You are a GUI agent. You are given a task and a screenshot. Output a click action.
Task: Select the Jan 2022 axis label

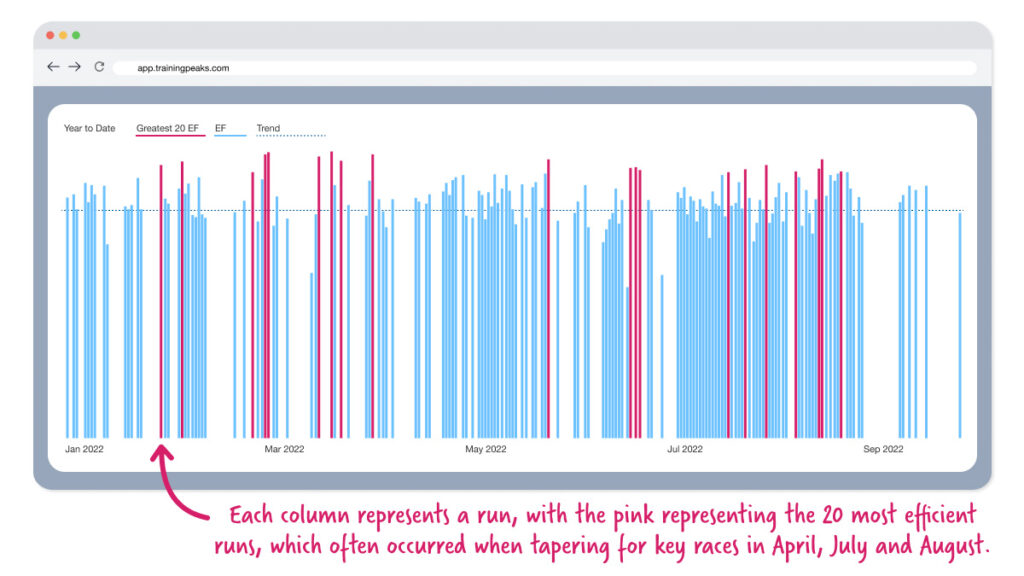click(84, 450)
